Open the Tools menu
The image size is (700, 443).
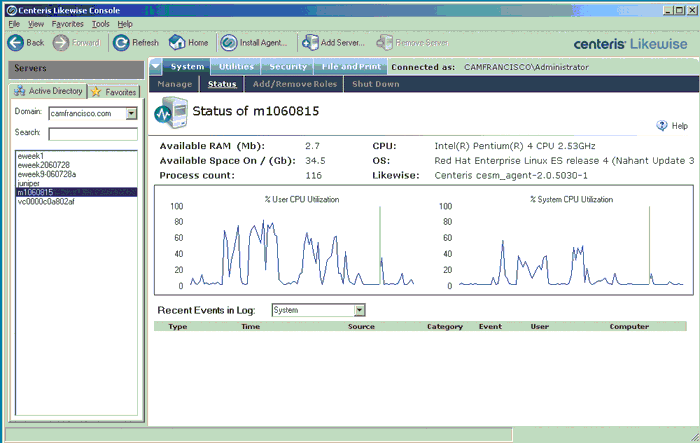tap(100, 24)
